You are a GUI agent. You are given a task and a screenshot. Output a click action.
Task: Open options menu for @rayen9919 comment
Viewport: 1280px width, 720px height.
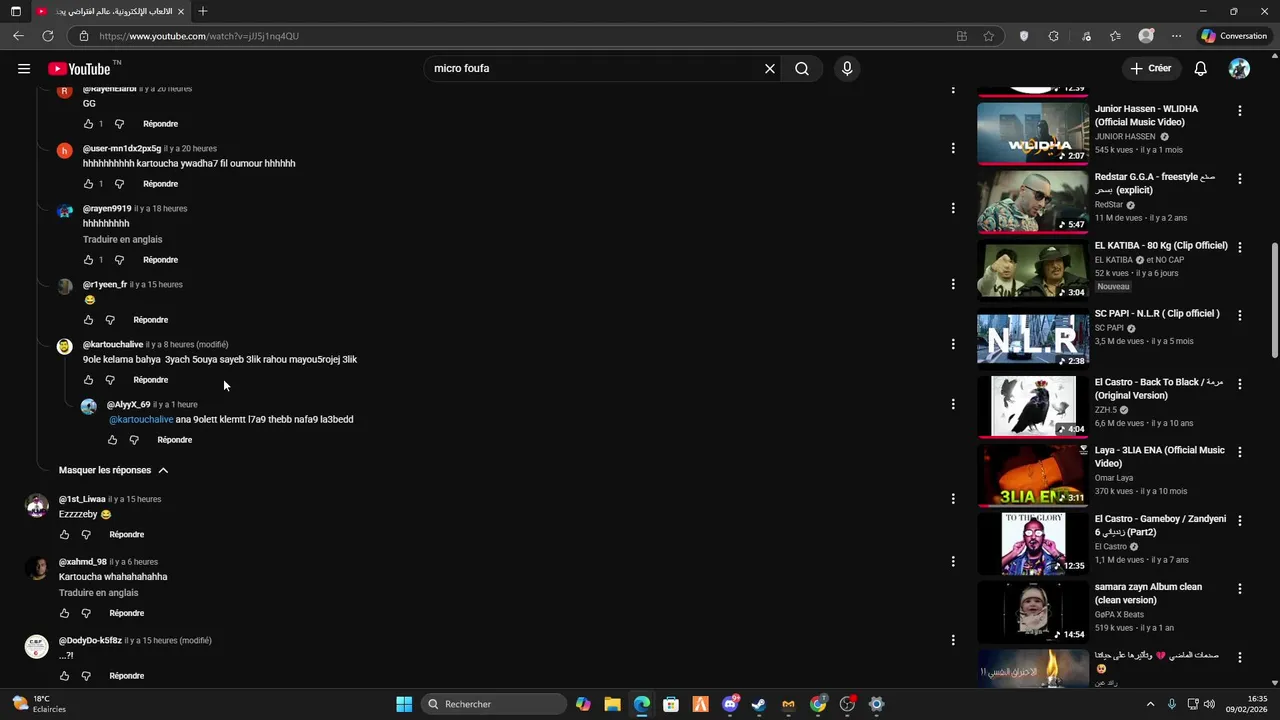(953, 208)
